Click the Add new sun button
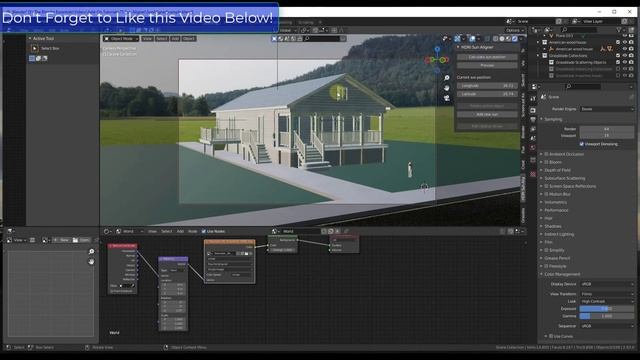The image size is (640, 360). [487, 115]
